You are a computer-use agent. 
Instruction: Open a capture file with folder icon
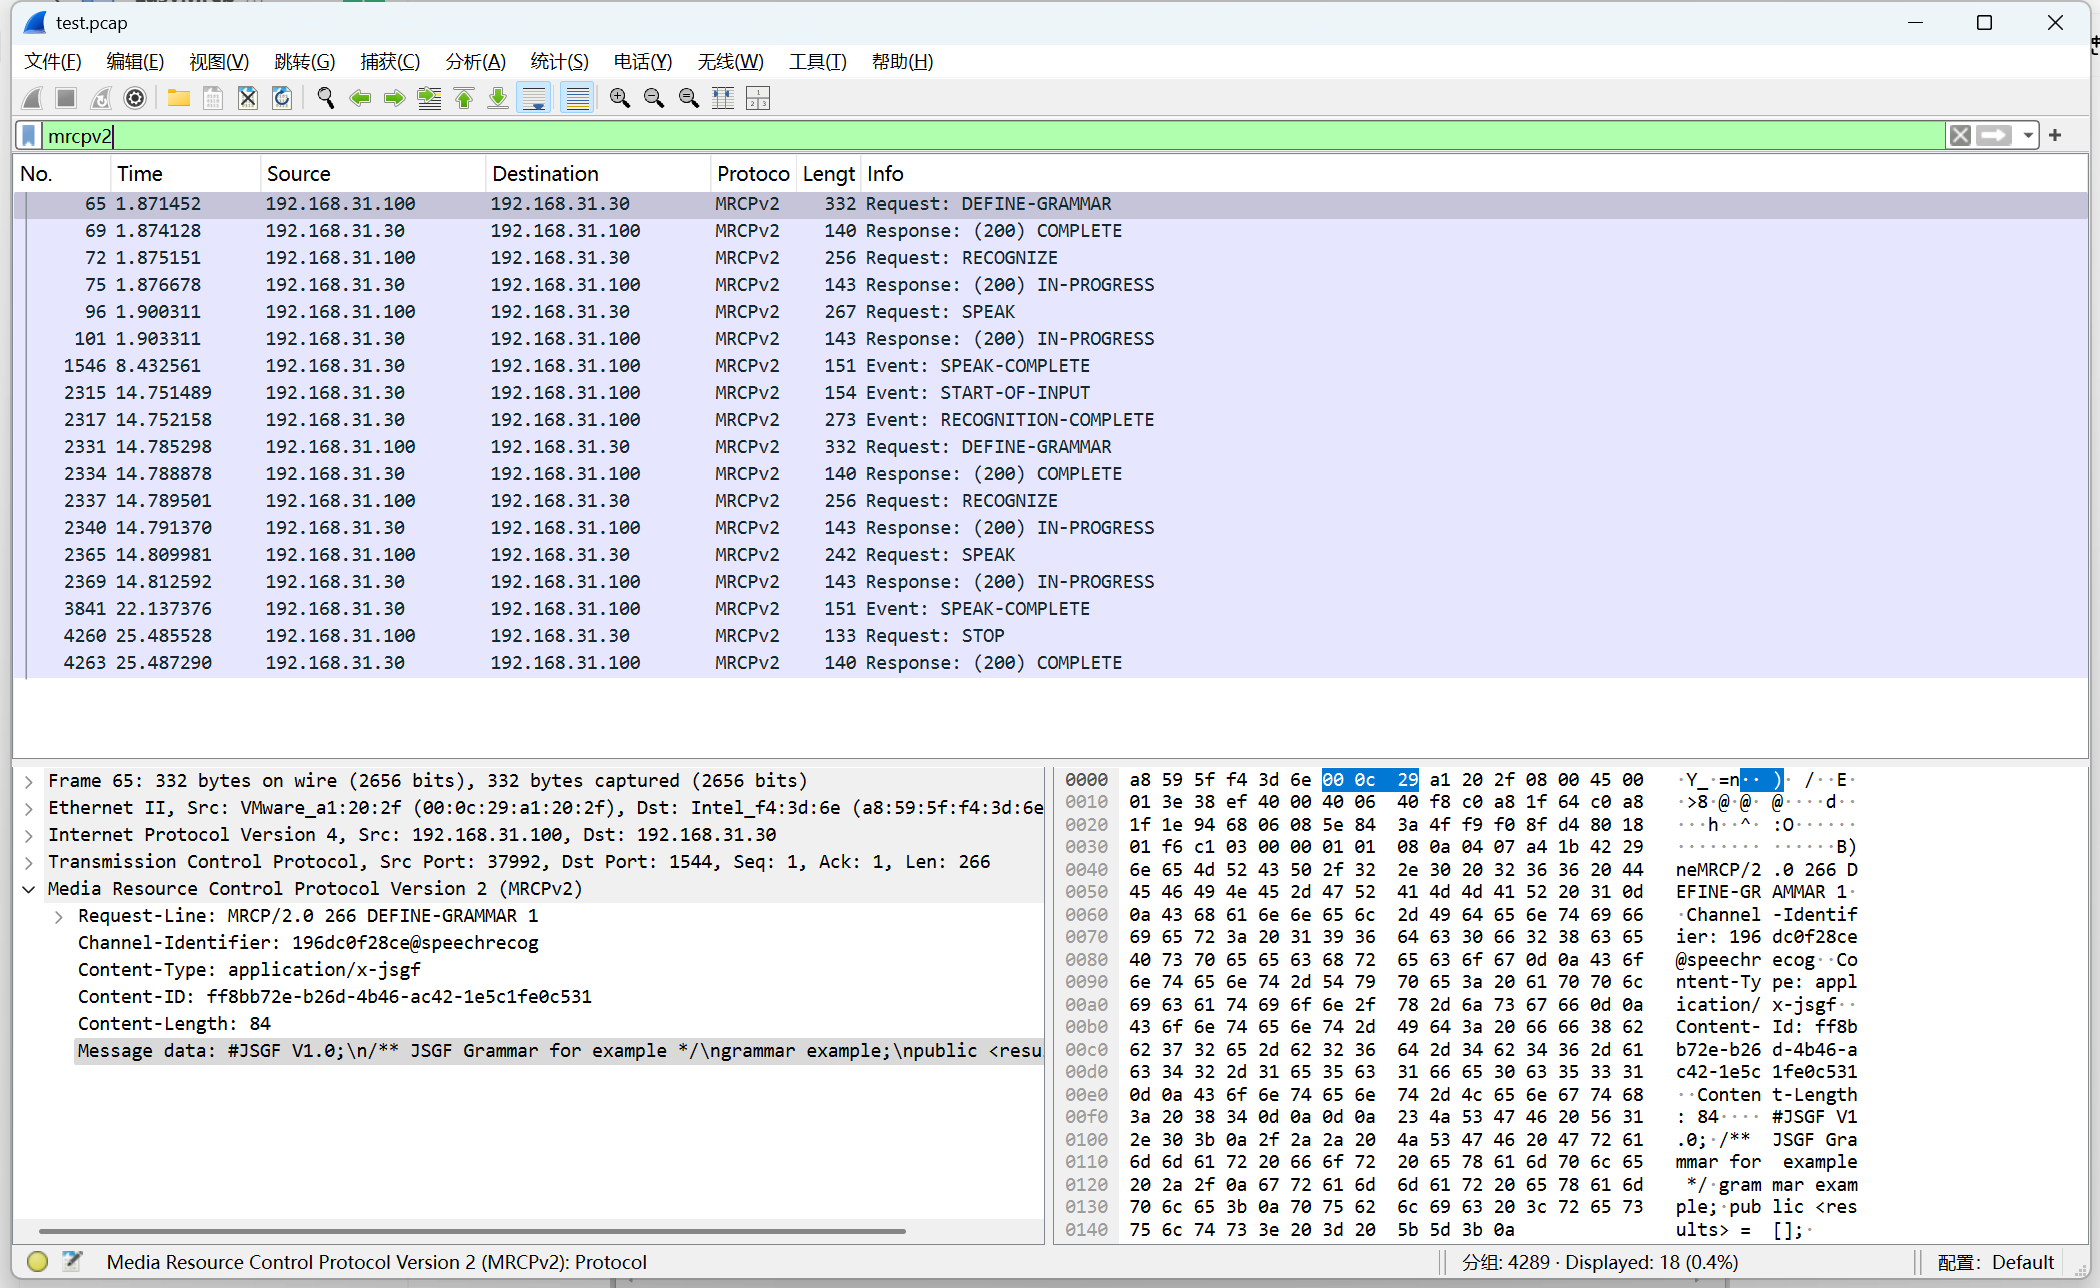(179, 98)
